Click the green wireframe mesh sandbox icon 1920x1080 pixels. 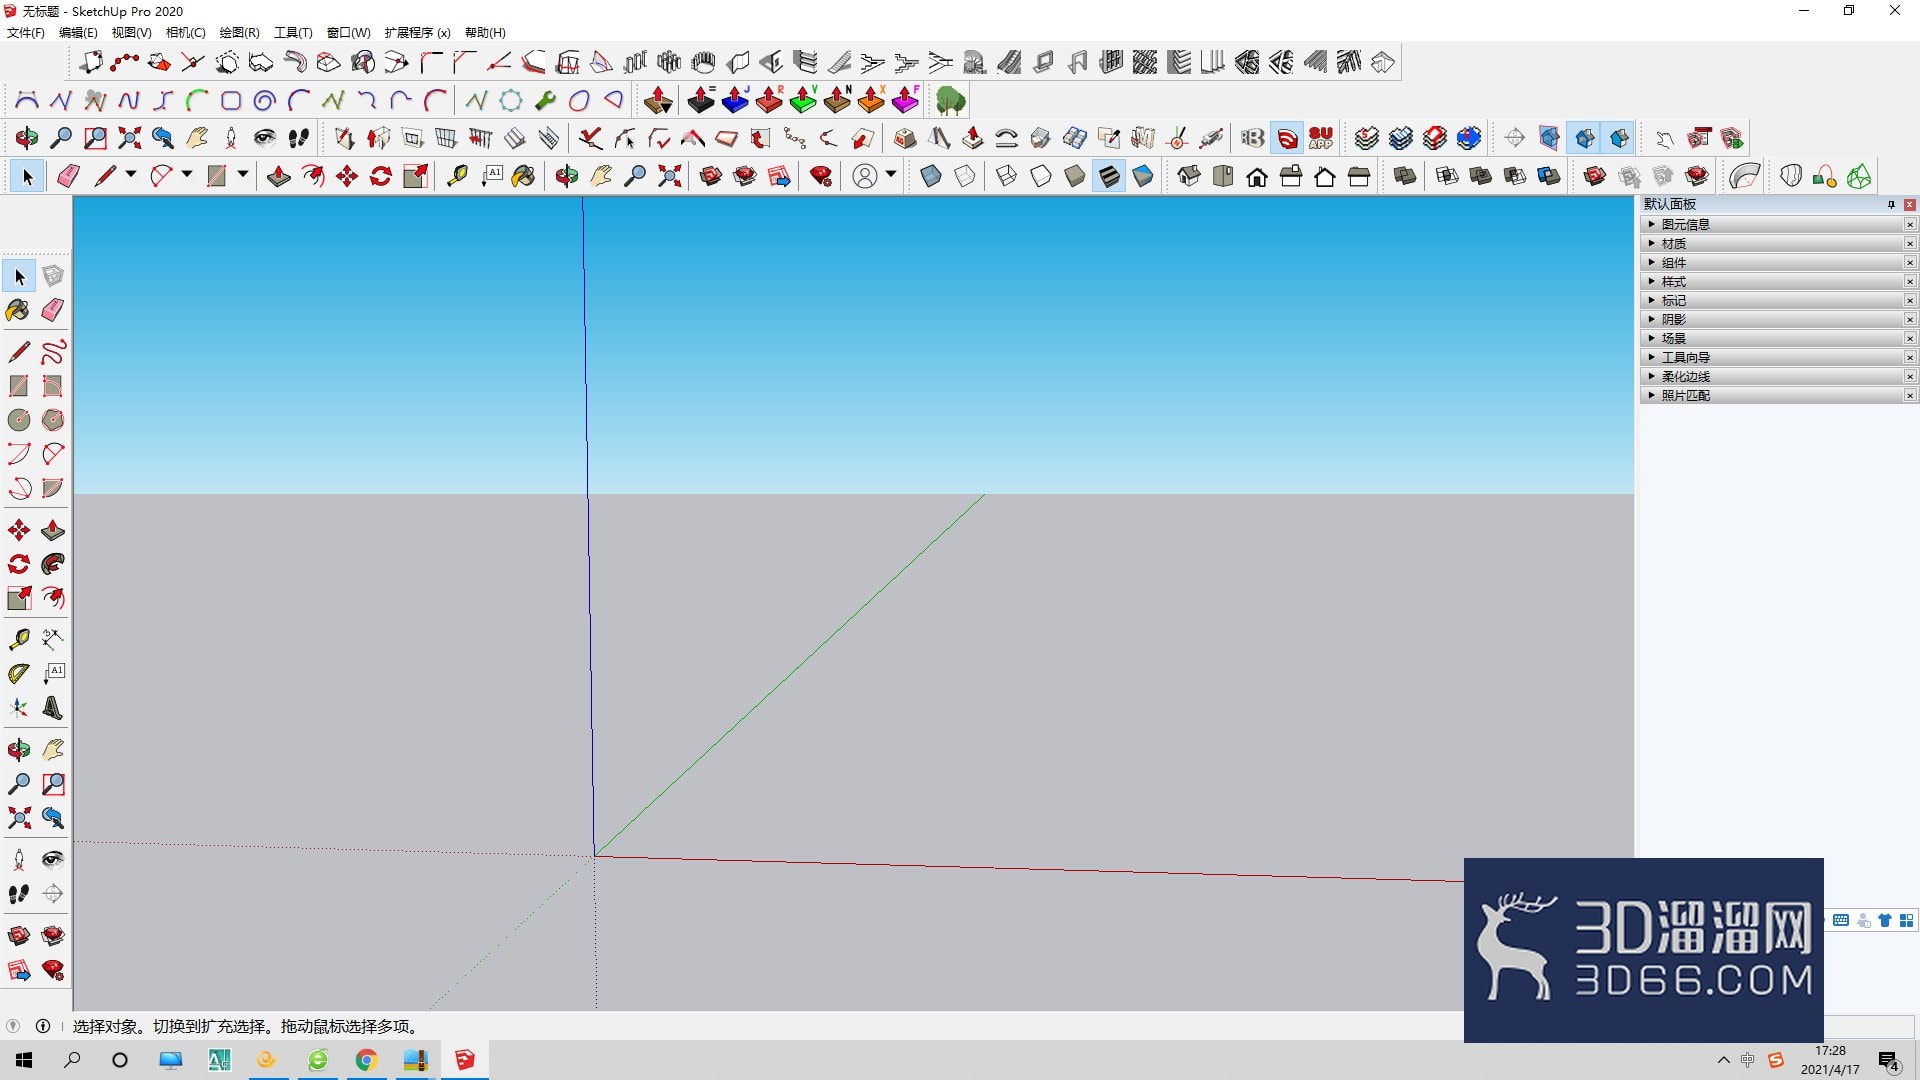1859,177
